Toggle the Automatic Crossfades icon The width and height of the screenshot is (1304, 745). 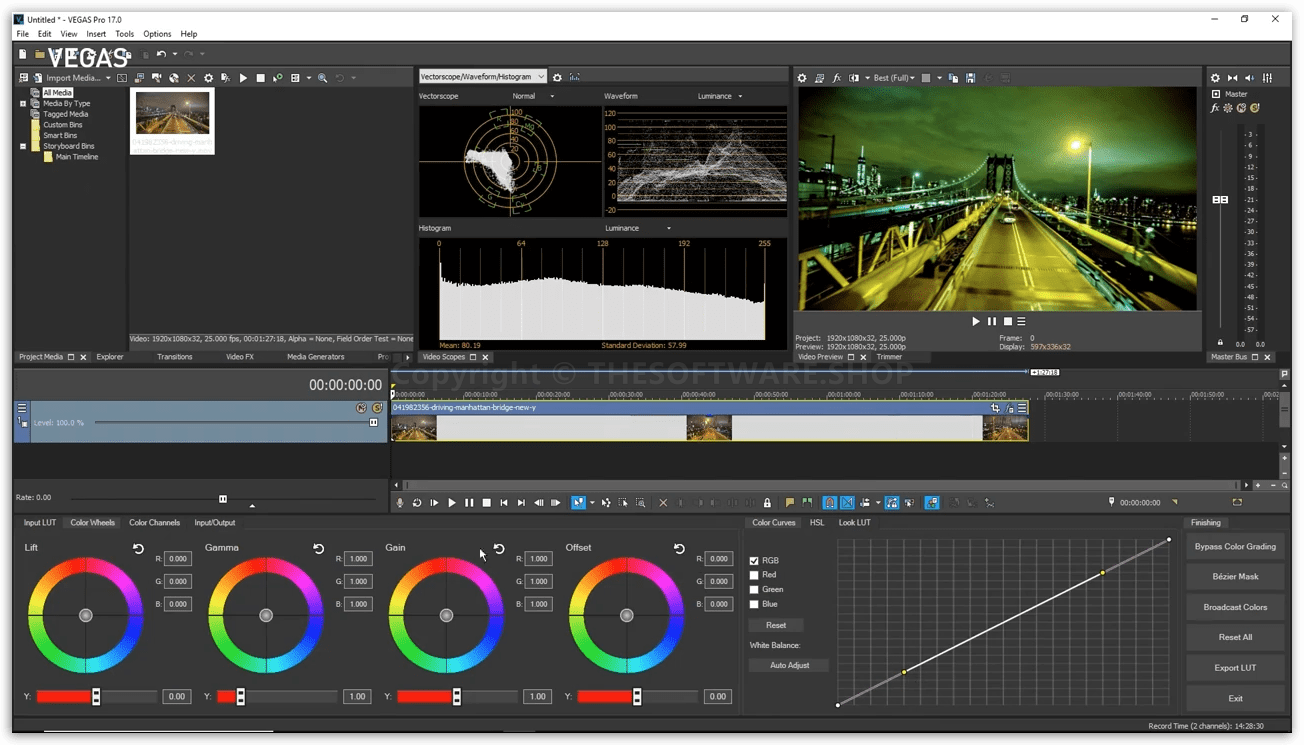[847, 503]
